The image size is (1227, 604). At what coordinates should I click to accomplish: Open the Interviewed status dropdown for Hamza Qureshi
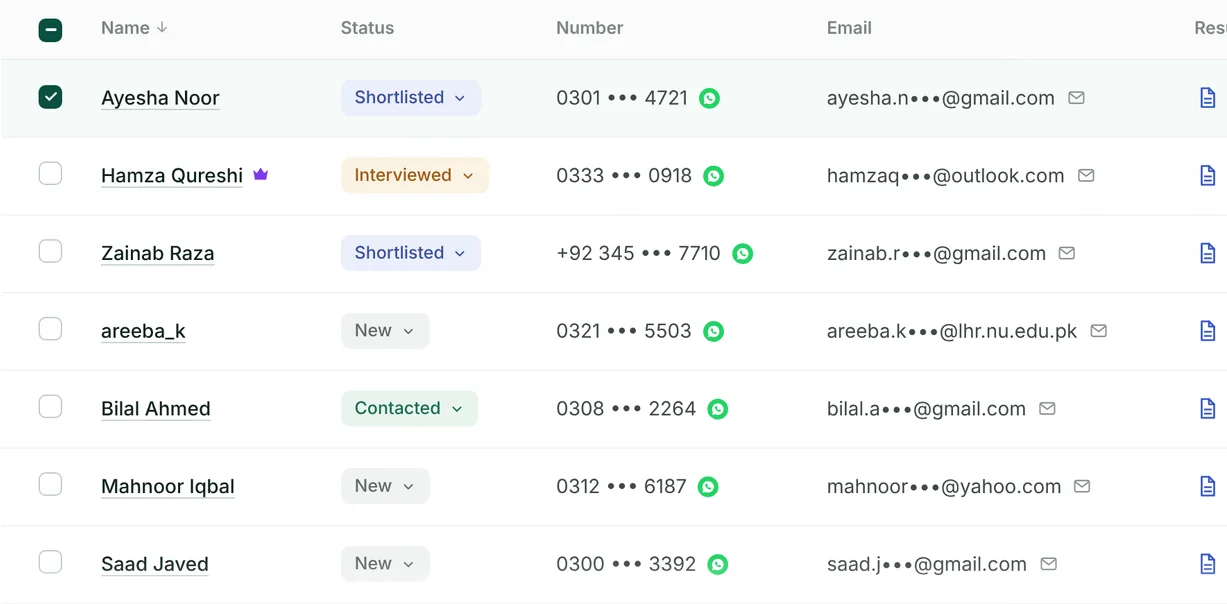point(415,175)
